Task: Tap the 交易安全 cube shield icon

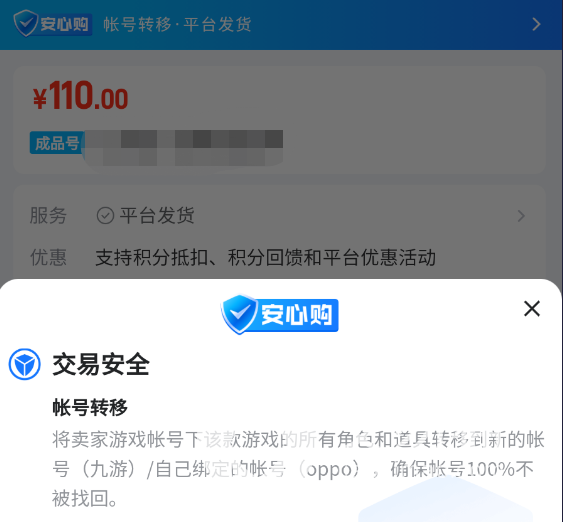Action: (x=24, y=364)
